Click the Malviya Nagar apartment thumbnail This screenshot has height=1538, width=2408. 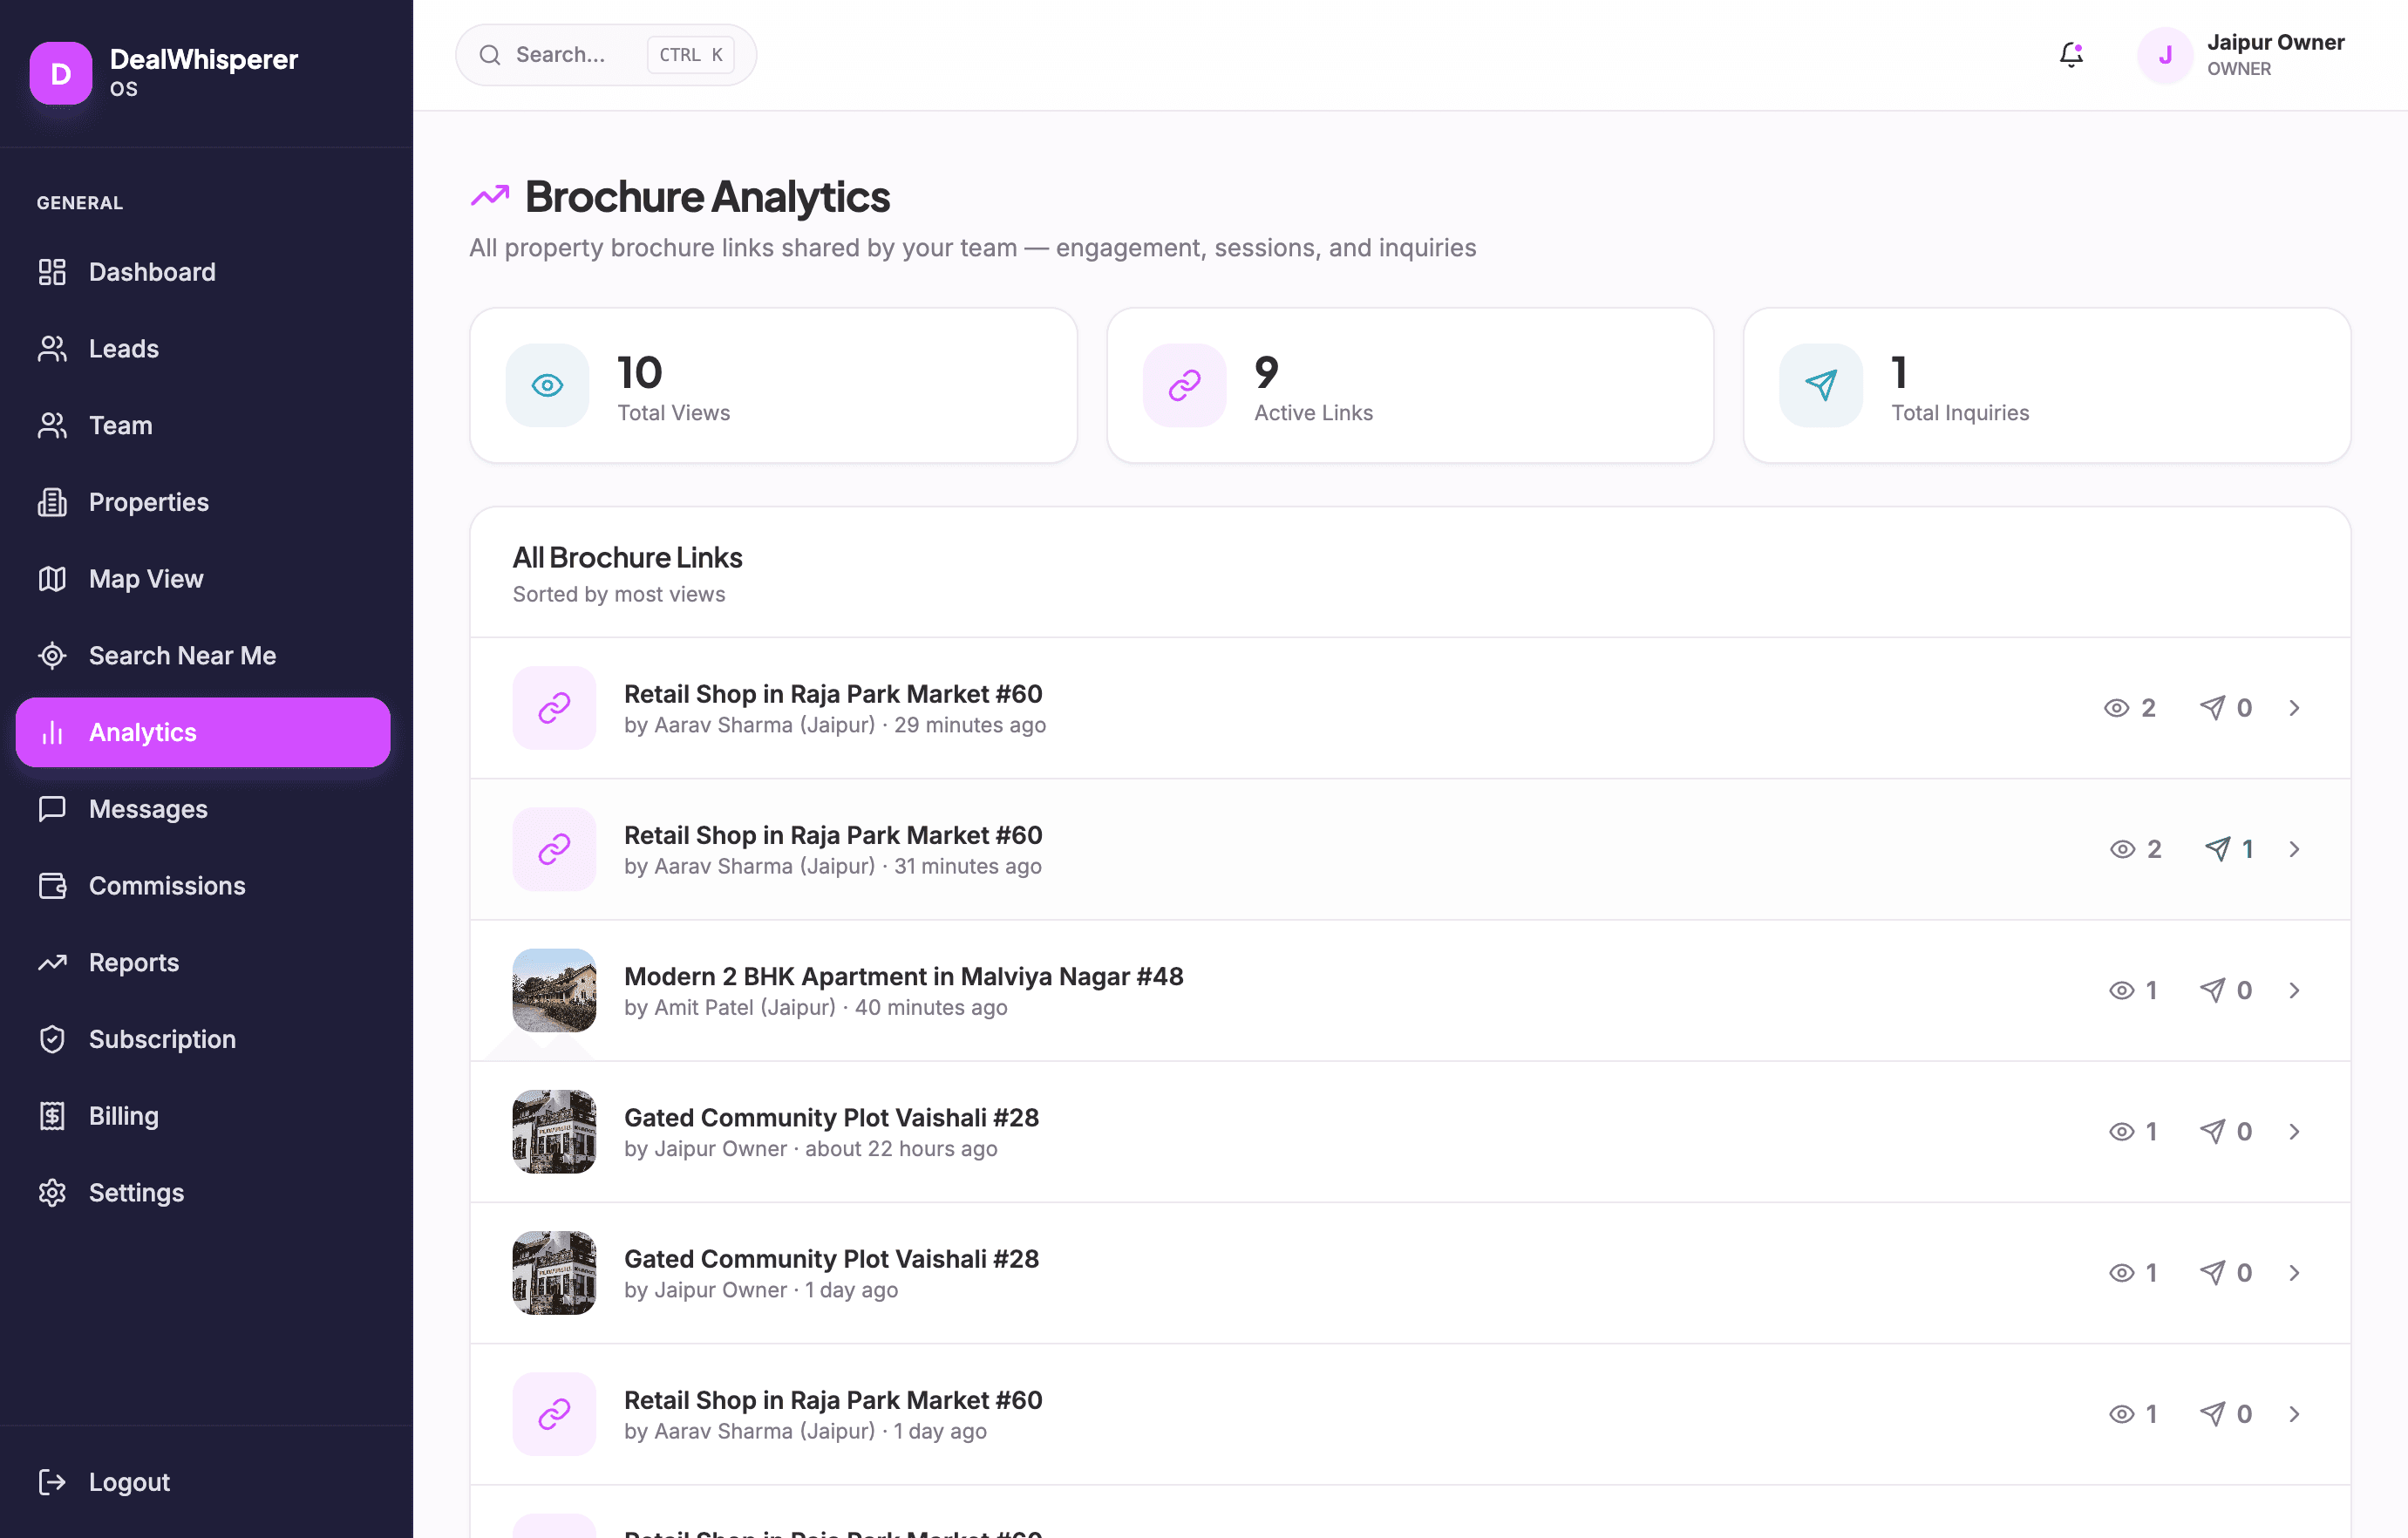pos(554,991)
